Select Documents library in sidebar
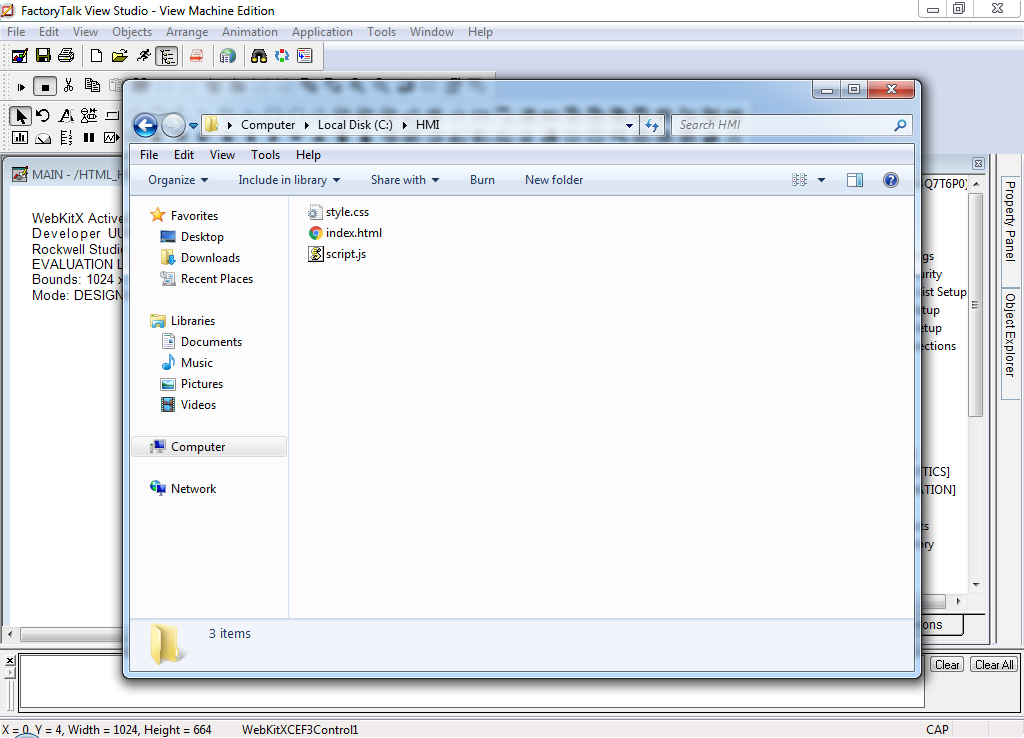The height and width of the screenshot is (738, 1024). point(201,342)
